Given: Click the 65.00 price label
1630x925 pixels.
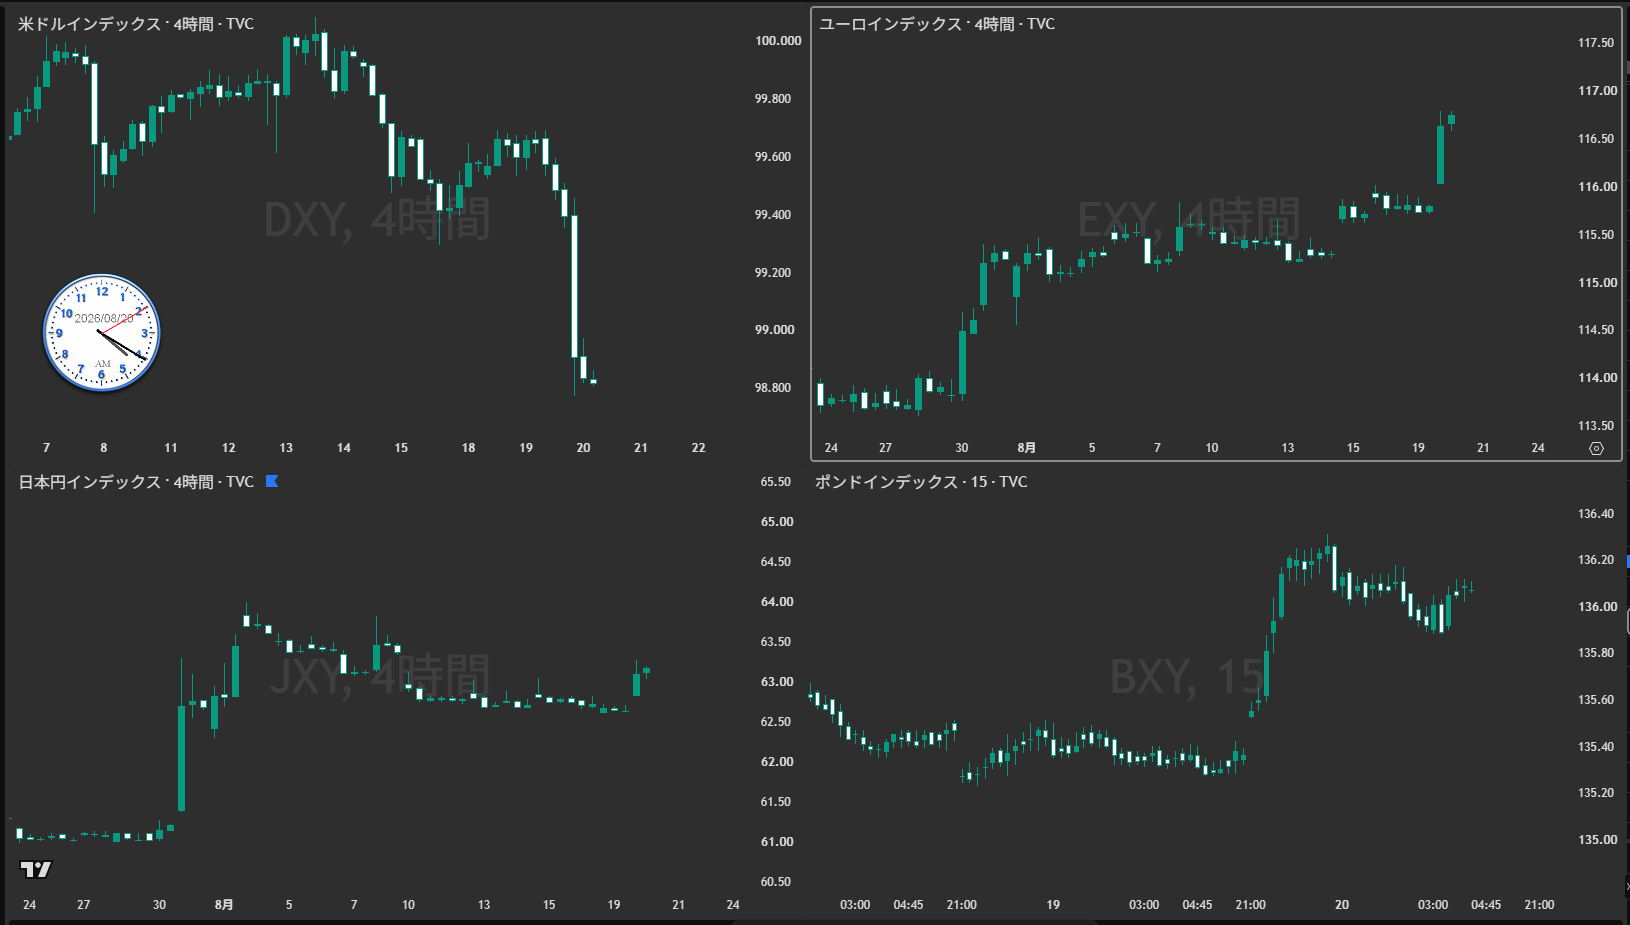Looking at the screenshot, I should 777,522.
